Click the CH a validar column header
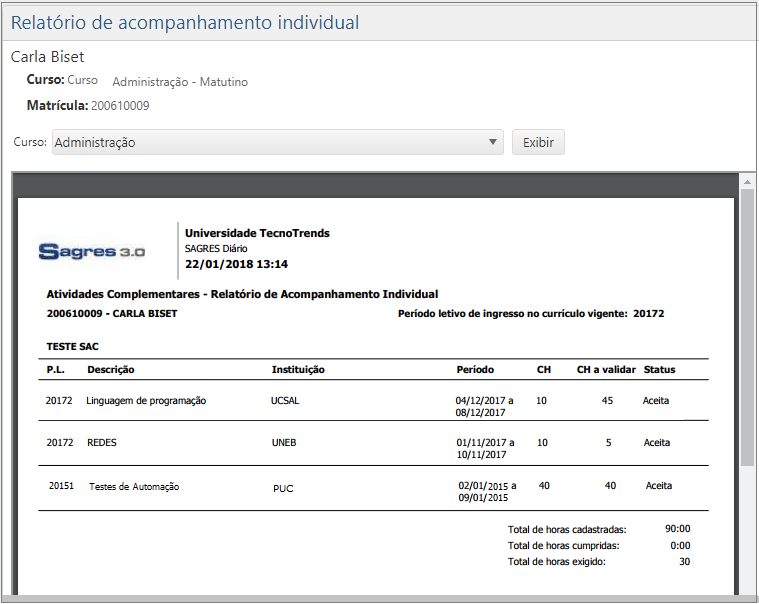Image resolution: width=759 pixels, height=604 pixels. [x=606, y=369]
